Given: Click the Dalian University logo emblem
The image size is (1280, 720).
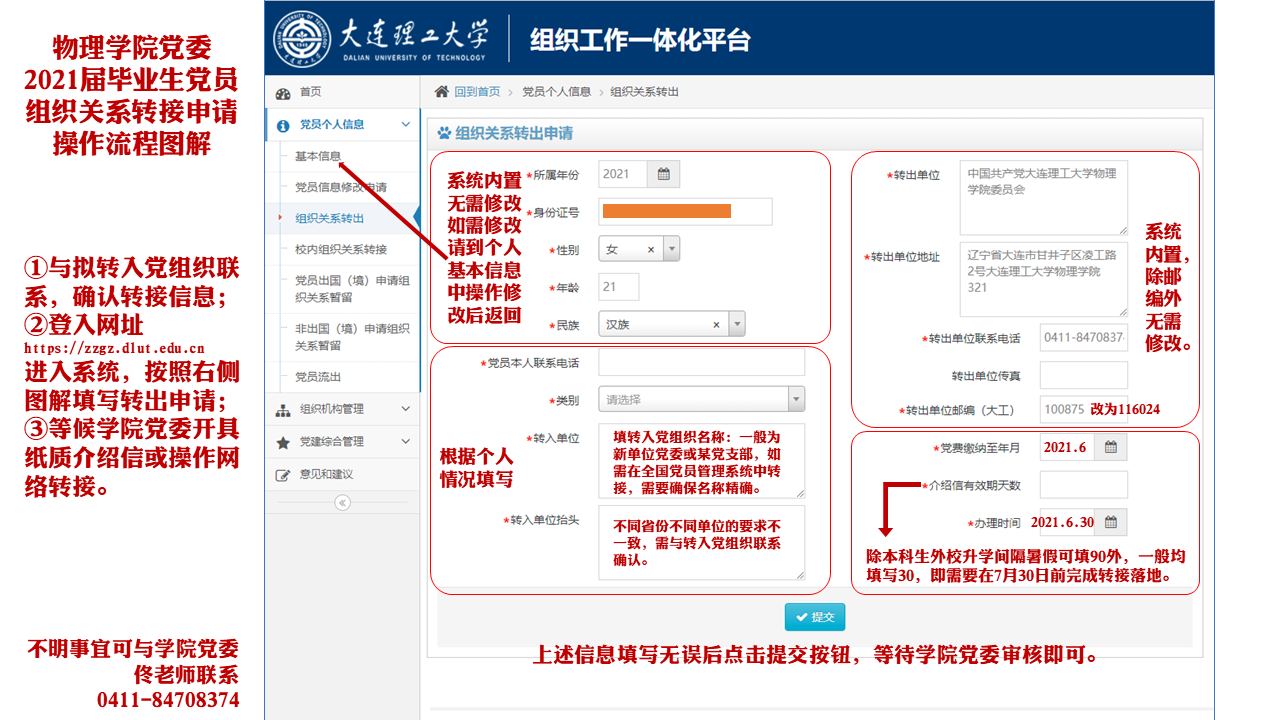Looking at the screenshot, I should pyautogui.click(x=302, y=38).
